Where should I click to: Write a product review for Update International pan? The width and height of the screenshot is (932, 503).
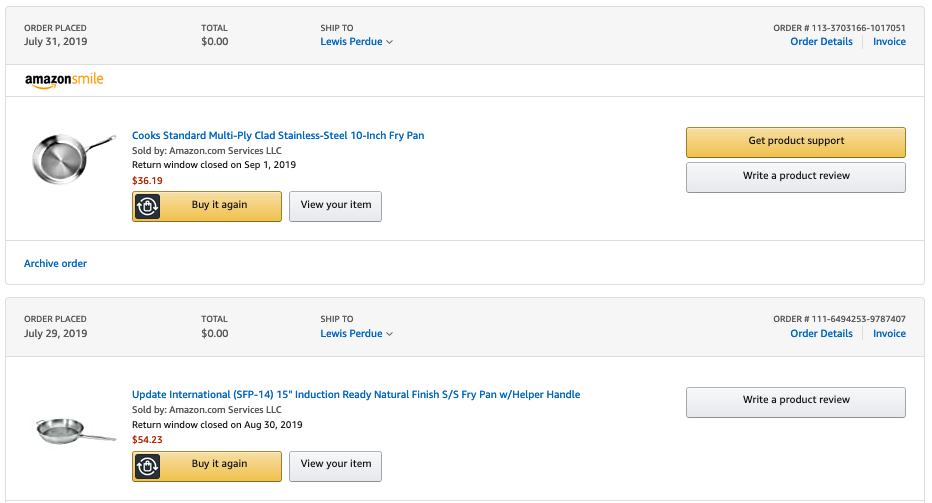[796, 403]
